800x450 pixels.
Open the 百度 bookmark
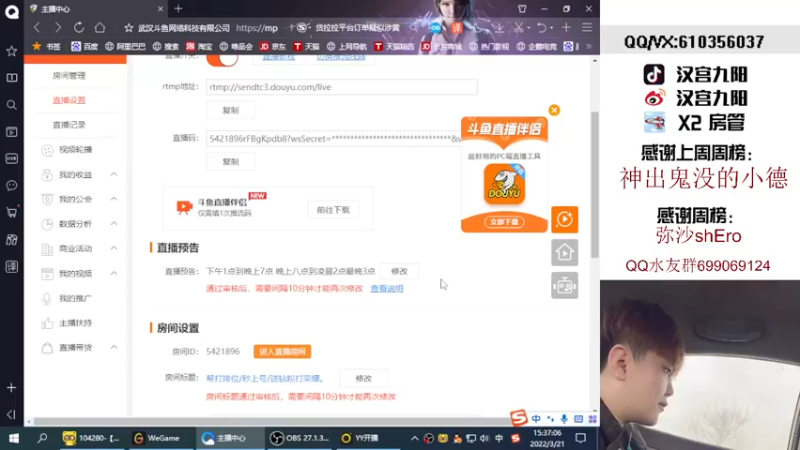85,46
